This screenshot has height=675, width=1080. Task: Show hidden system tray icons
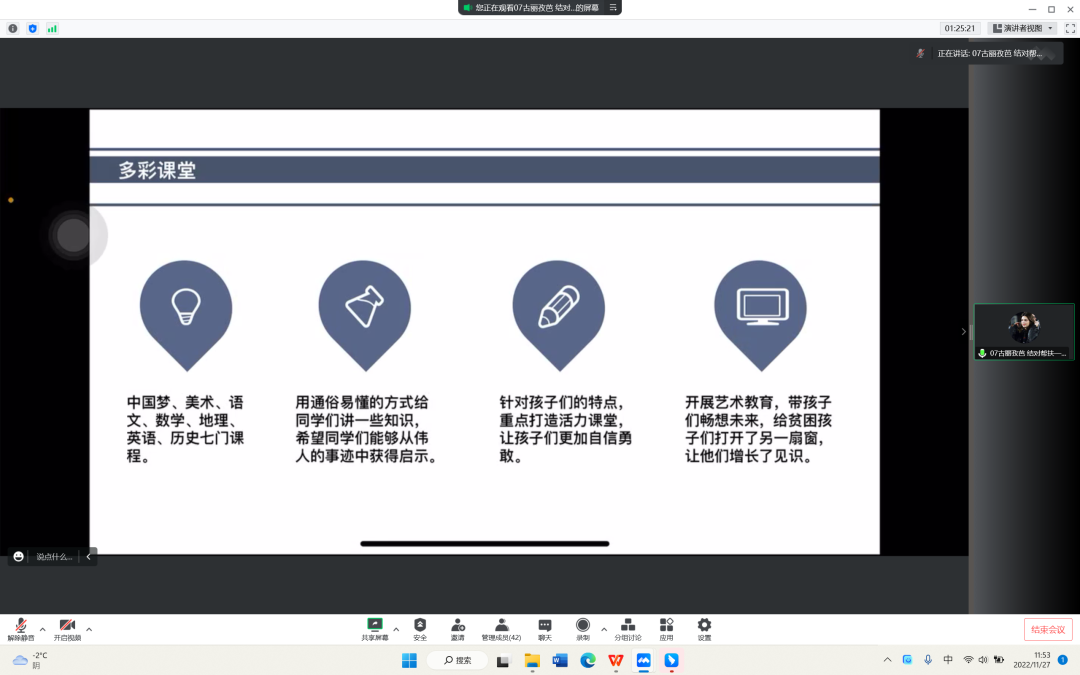tap(887, 660)
